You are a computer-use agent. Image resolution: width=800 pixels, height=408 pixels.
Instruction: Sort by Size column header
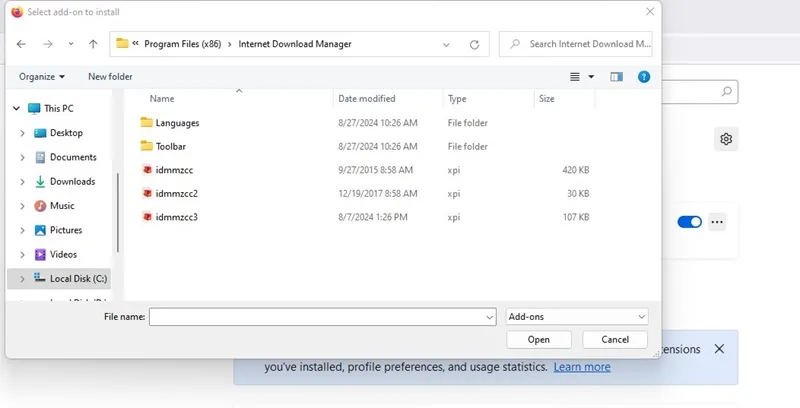546,98
